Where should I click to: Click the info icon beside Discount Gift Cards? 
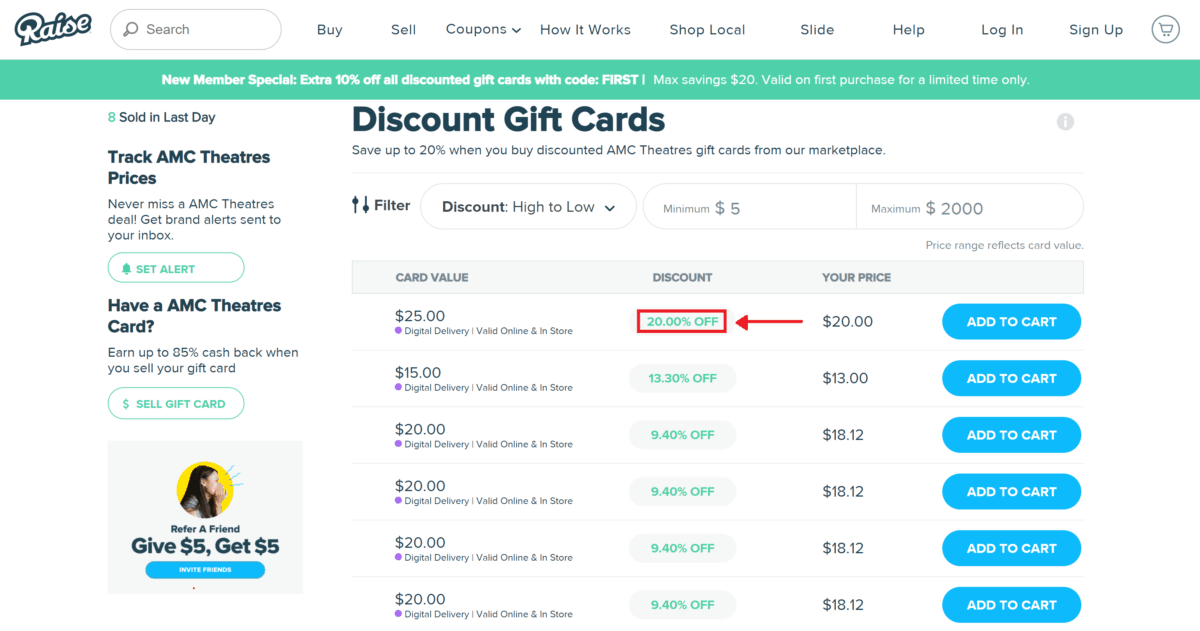tap(1065, 122)
